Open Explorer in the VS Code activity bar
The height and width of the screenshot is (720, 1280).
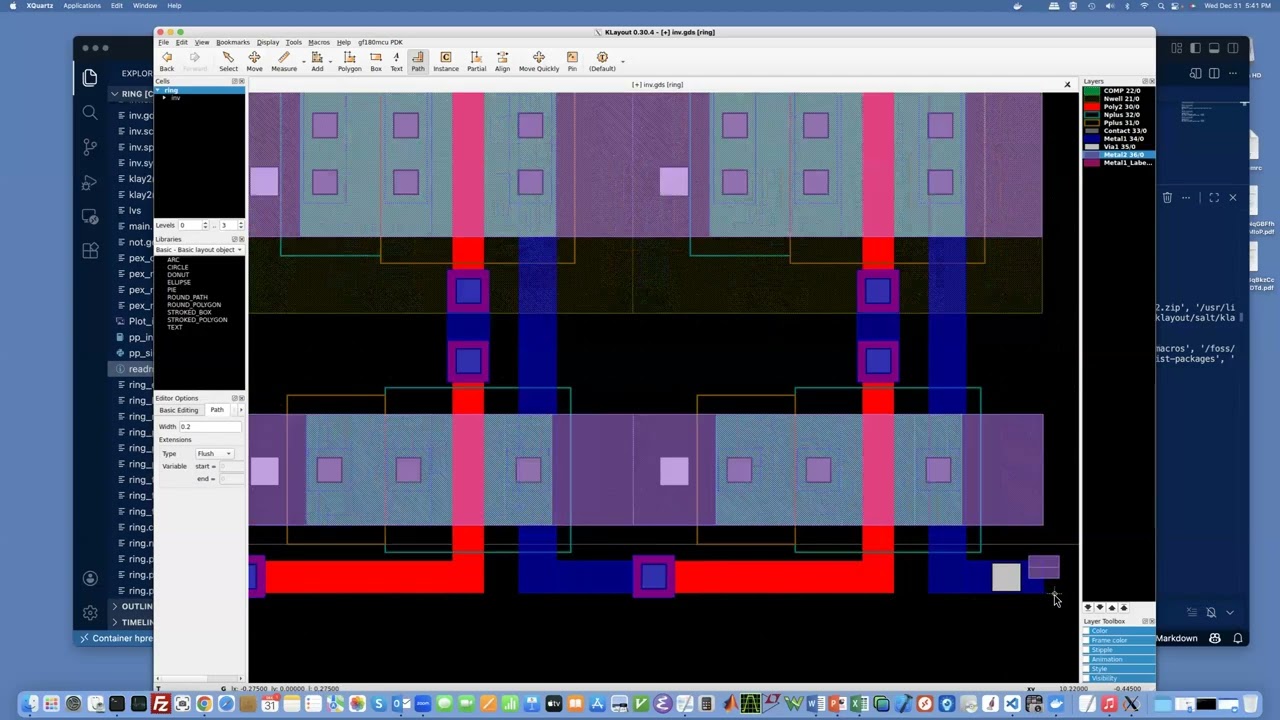tap(90, 78)
